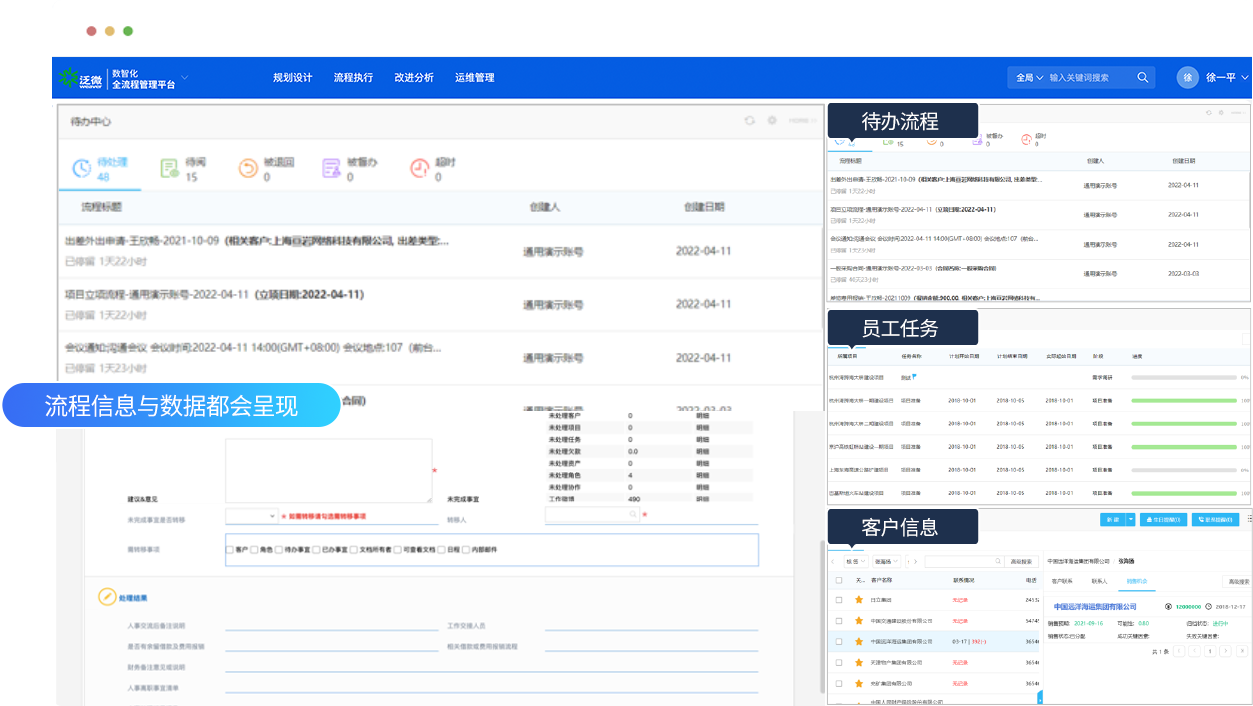Check the 客户 checkbox in 需转移事项
This screenshot has width=1253, height=706.
pyautogui.click(x=230, y=550)
